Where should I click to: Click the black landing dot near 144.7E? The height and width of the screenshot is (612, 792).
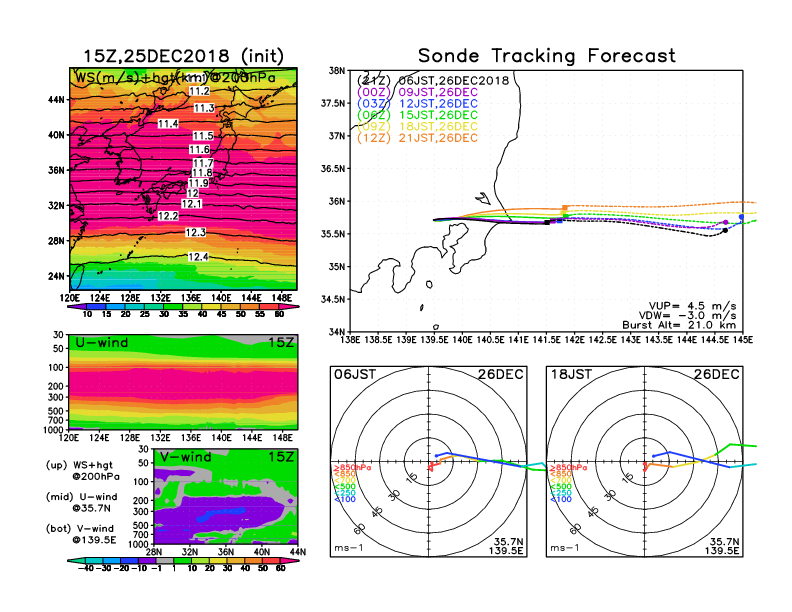click(725, 230)
